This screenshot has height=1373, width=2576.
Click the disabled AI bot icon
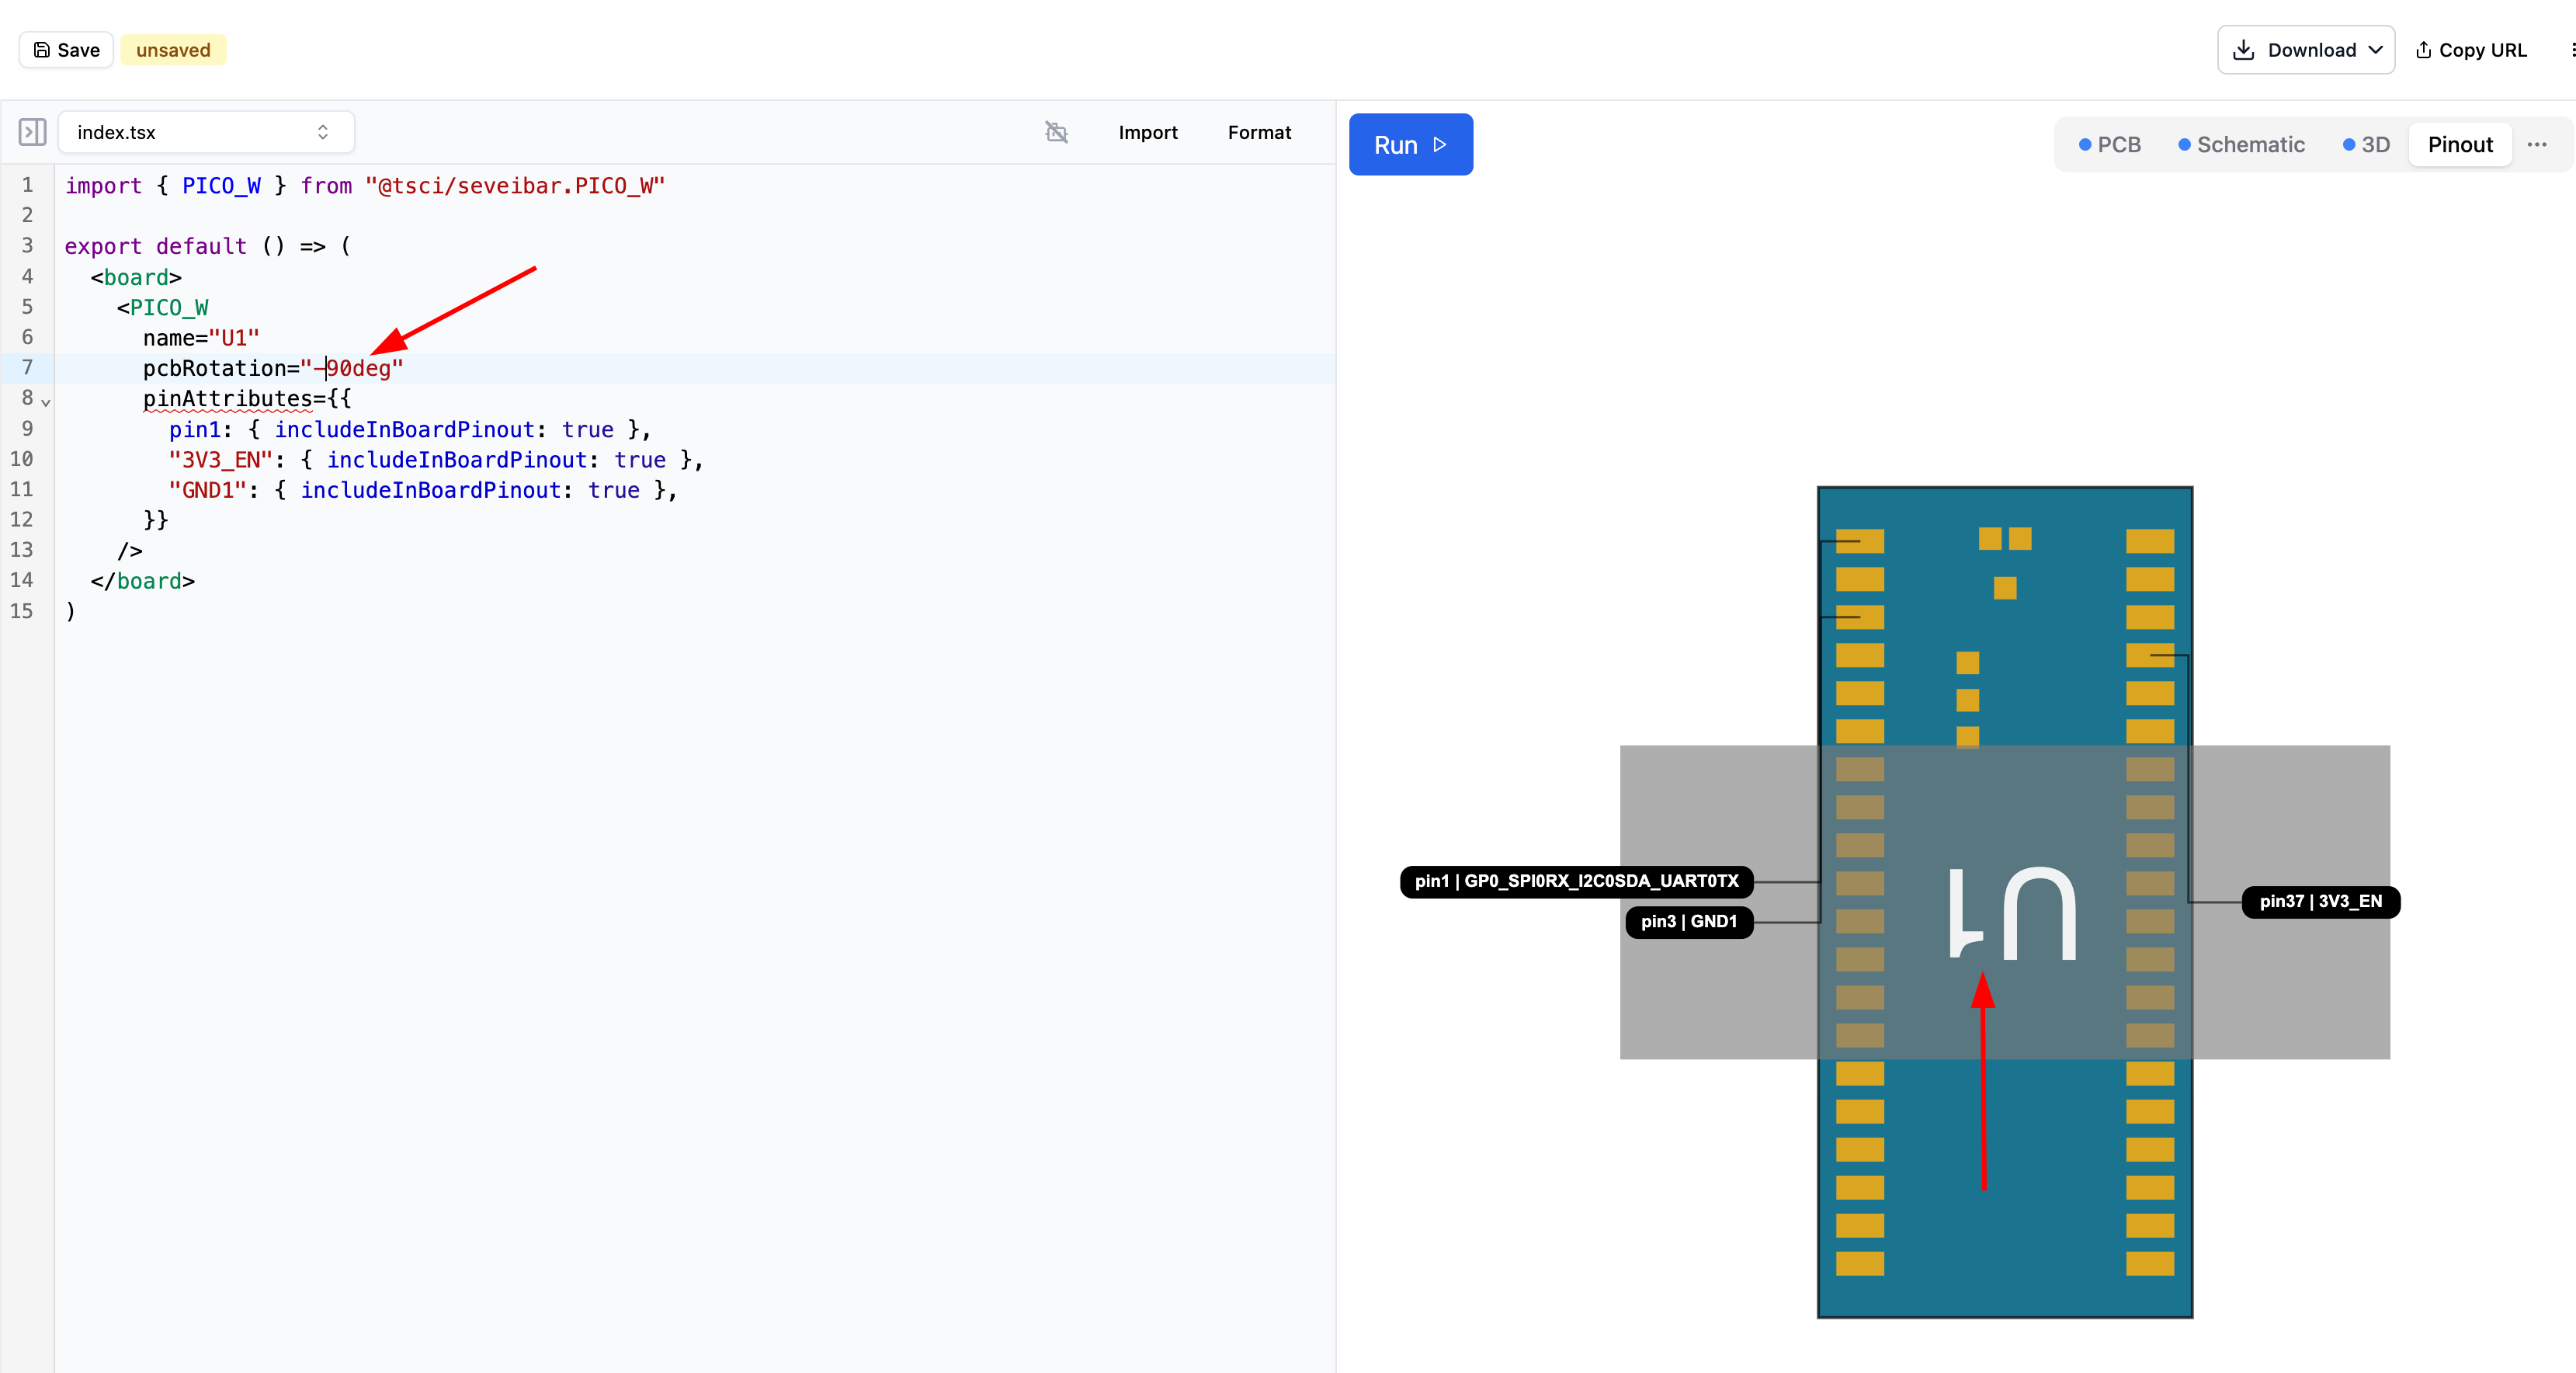tap(1056, 132)
